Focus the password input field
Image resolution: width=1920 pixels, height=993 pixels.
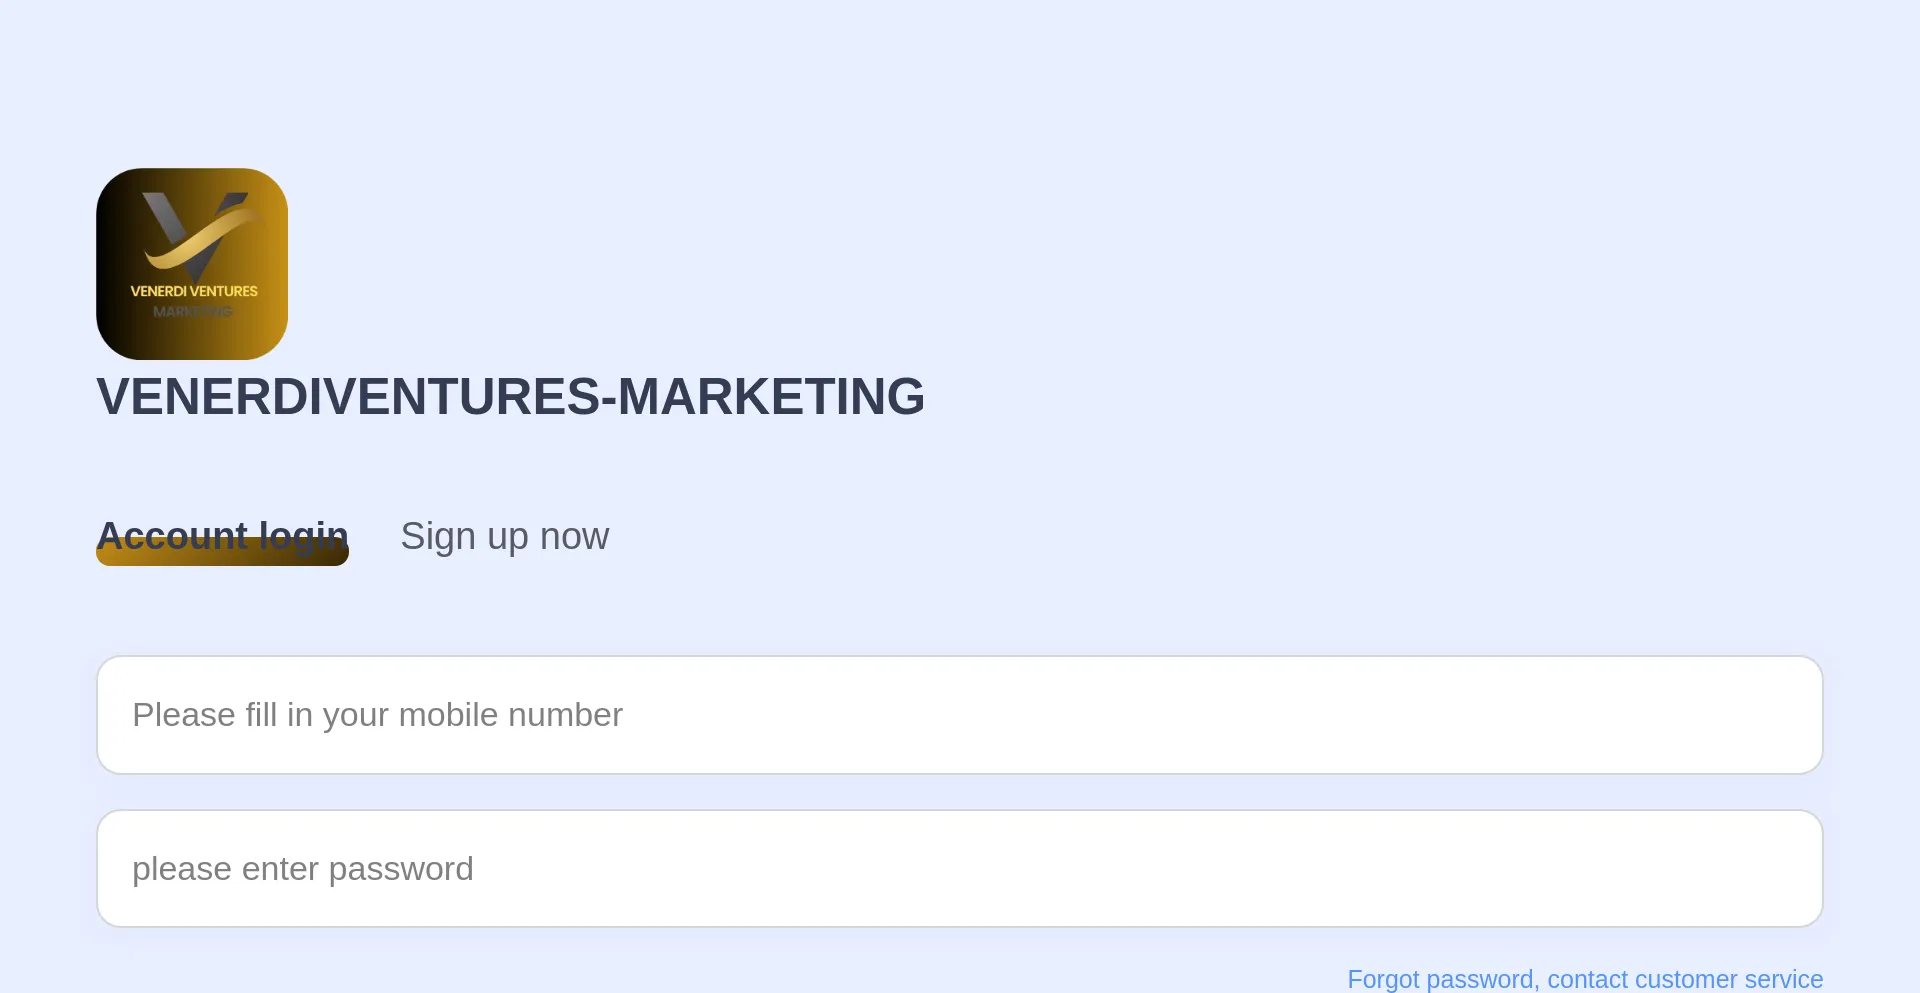pos(960,869)
